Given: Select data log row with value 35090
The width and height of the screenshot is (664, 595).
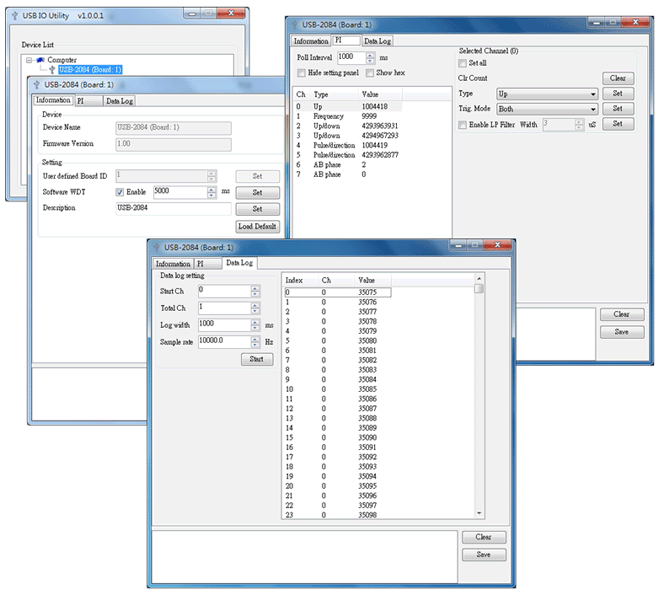Looking at the screenshot, I should tap(338, 438).
